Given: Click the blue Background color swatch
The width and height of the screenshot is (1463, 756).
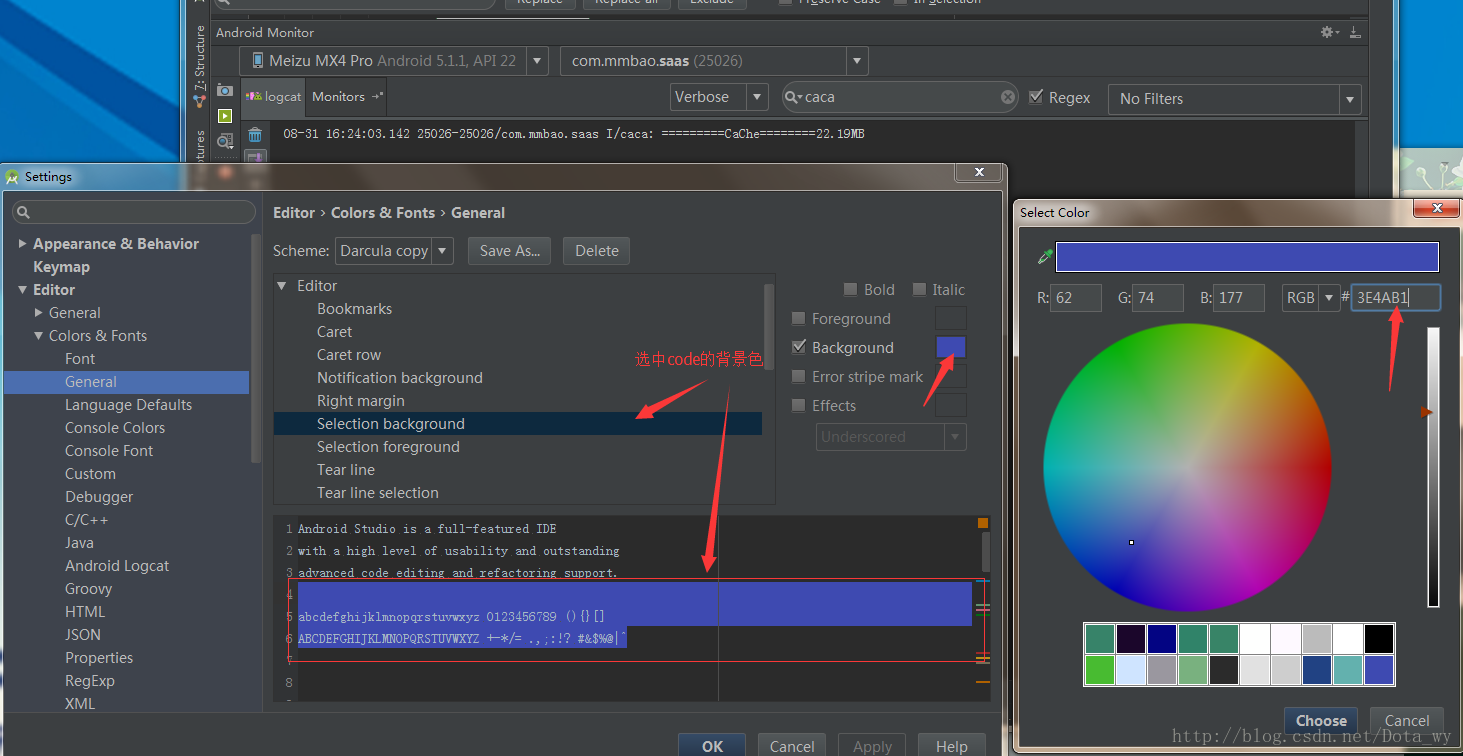Looking at the screenshot, I should (x=951, y=347).
